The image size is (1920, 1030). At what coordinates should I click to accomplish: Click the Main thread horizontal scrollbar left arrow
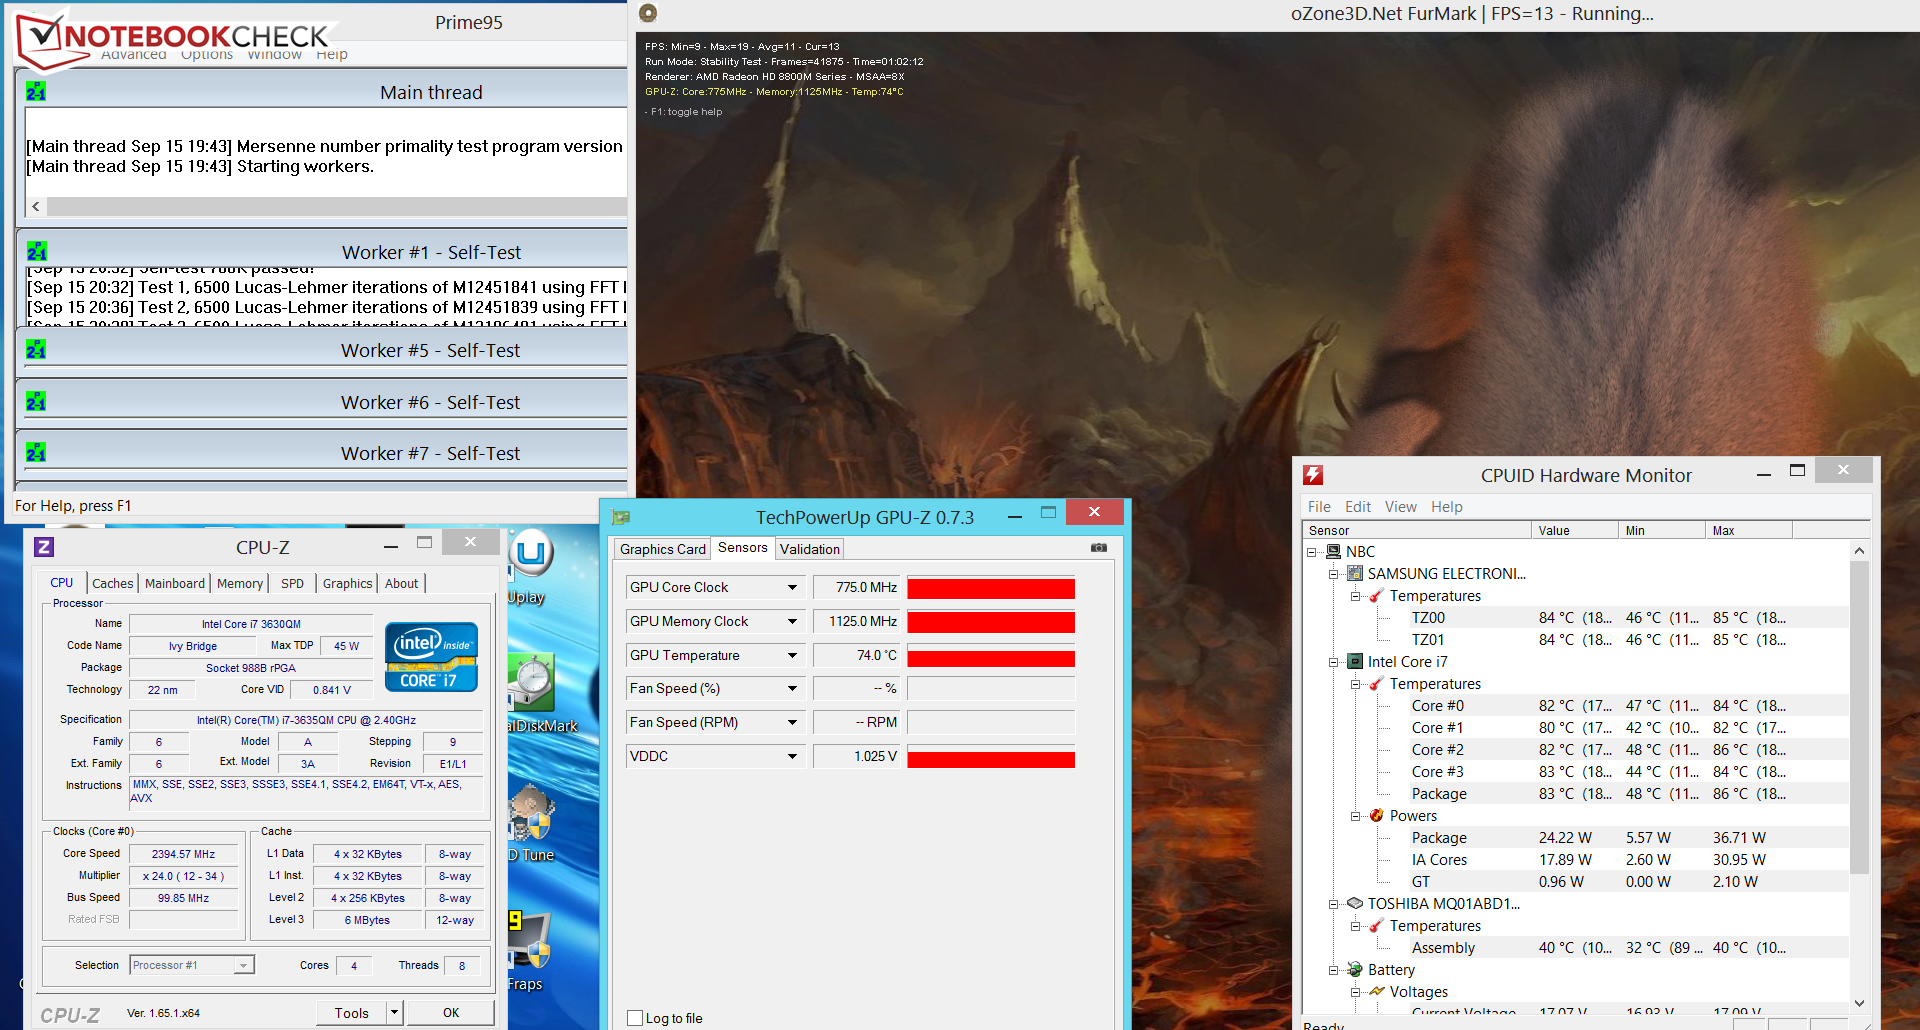pos(36,207)
